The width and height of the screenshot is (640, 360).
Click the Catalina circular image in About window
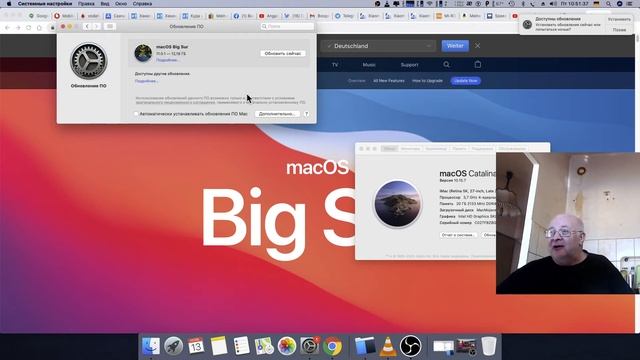tap(398, 204)
